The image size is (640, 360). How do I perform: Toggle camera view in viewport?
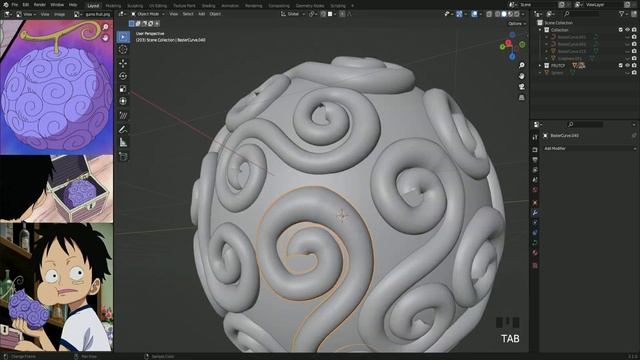pos(522,87)
